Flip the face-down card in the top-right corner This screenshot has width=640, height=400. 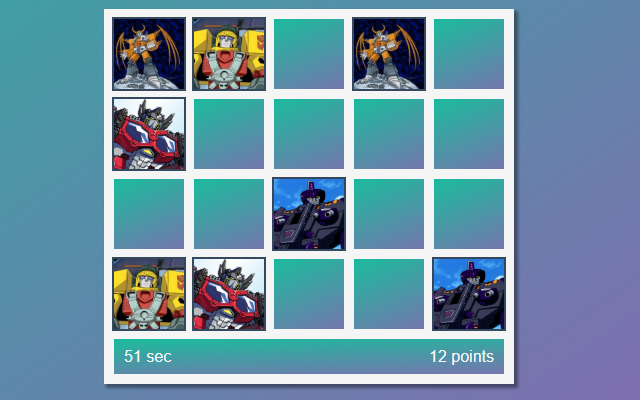469,54
